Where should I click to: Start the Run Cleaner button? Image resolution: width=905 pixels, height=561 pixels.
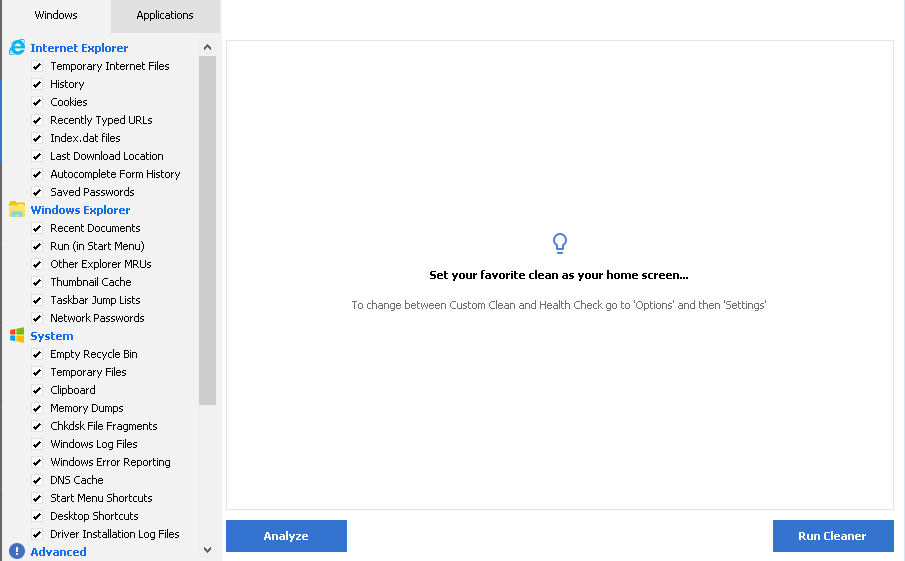point(833,536)
